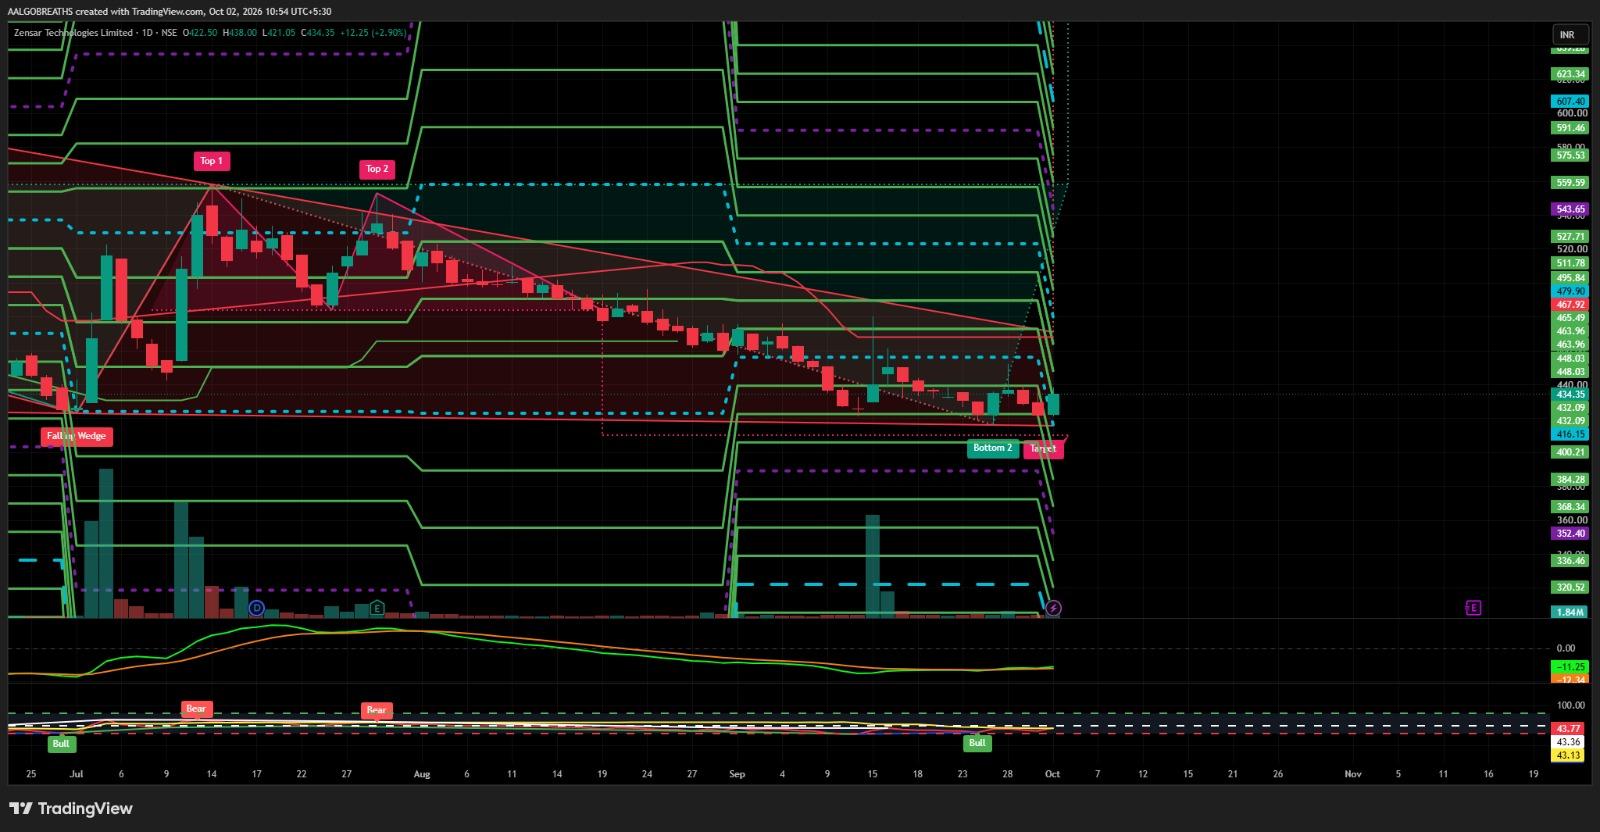Click the 'Bull' signal label near September 23
The width and height of the screenshot is (1600, 832).
point(977,743)
